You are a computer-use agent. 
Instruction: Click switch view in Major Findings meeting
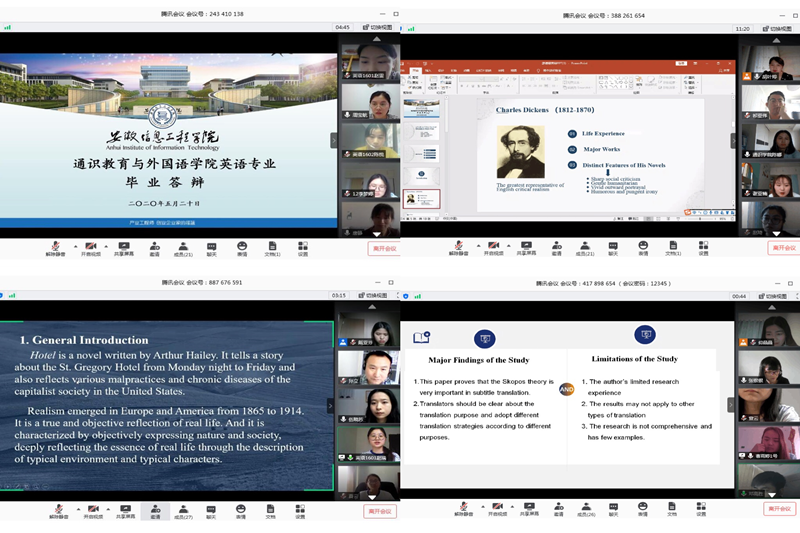click(771, 295)
